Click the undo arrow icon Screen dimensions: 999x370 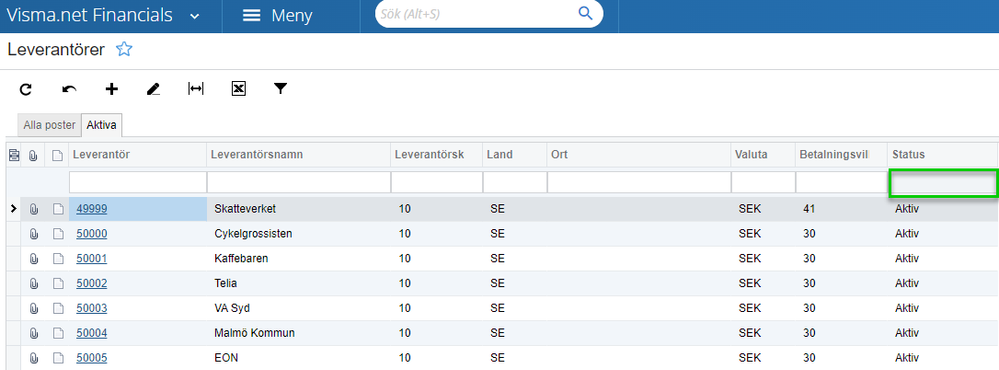[69, 89]
